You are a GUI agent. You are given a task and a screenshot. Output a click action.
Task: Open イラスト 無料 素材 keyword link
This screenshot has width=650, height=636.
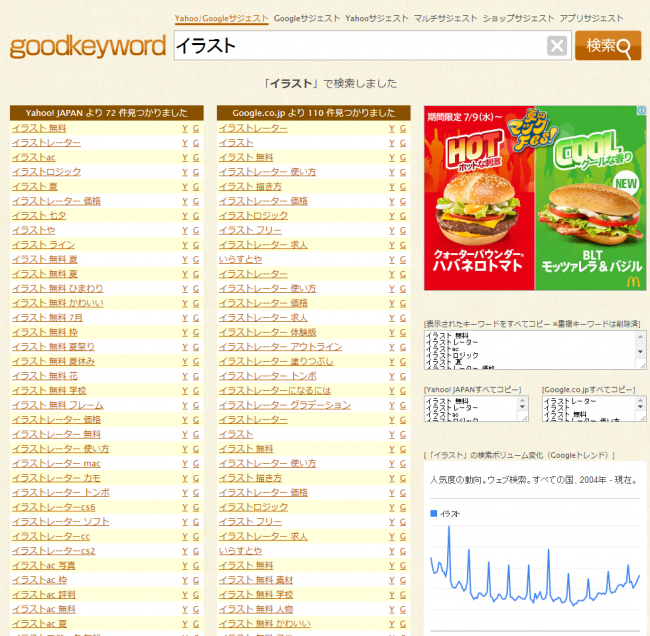[256, 580]
